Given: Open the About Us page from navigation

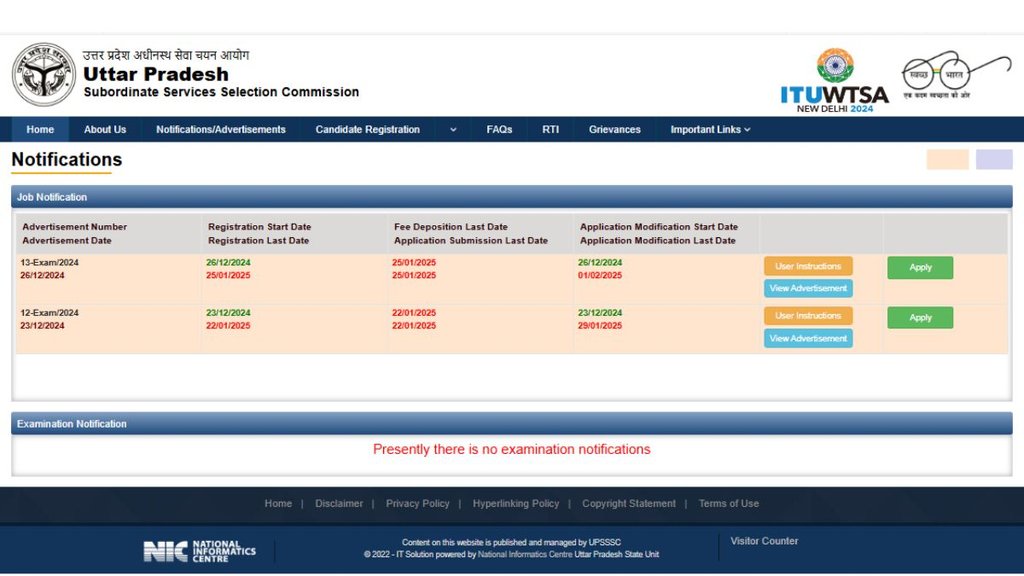Looking at the screenshot, I should (x=105, y=129).
